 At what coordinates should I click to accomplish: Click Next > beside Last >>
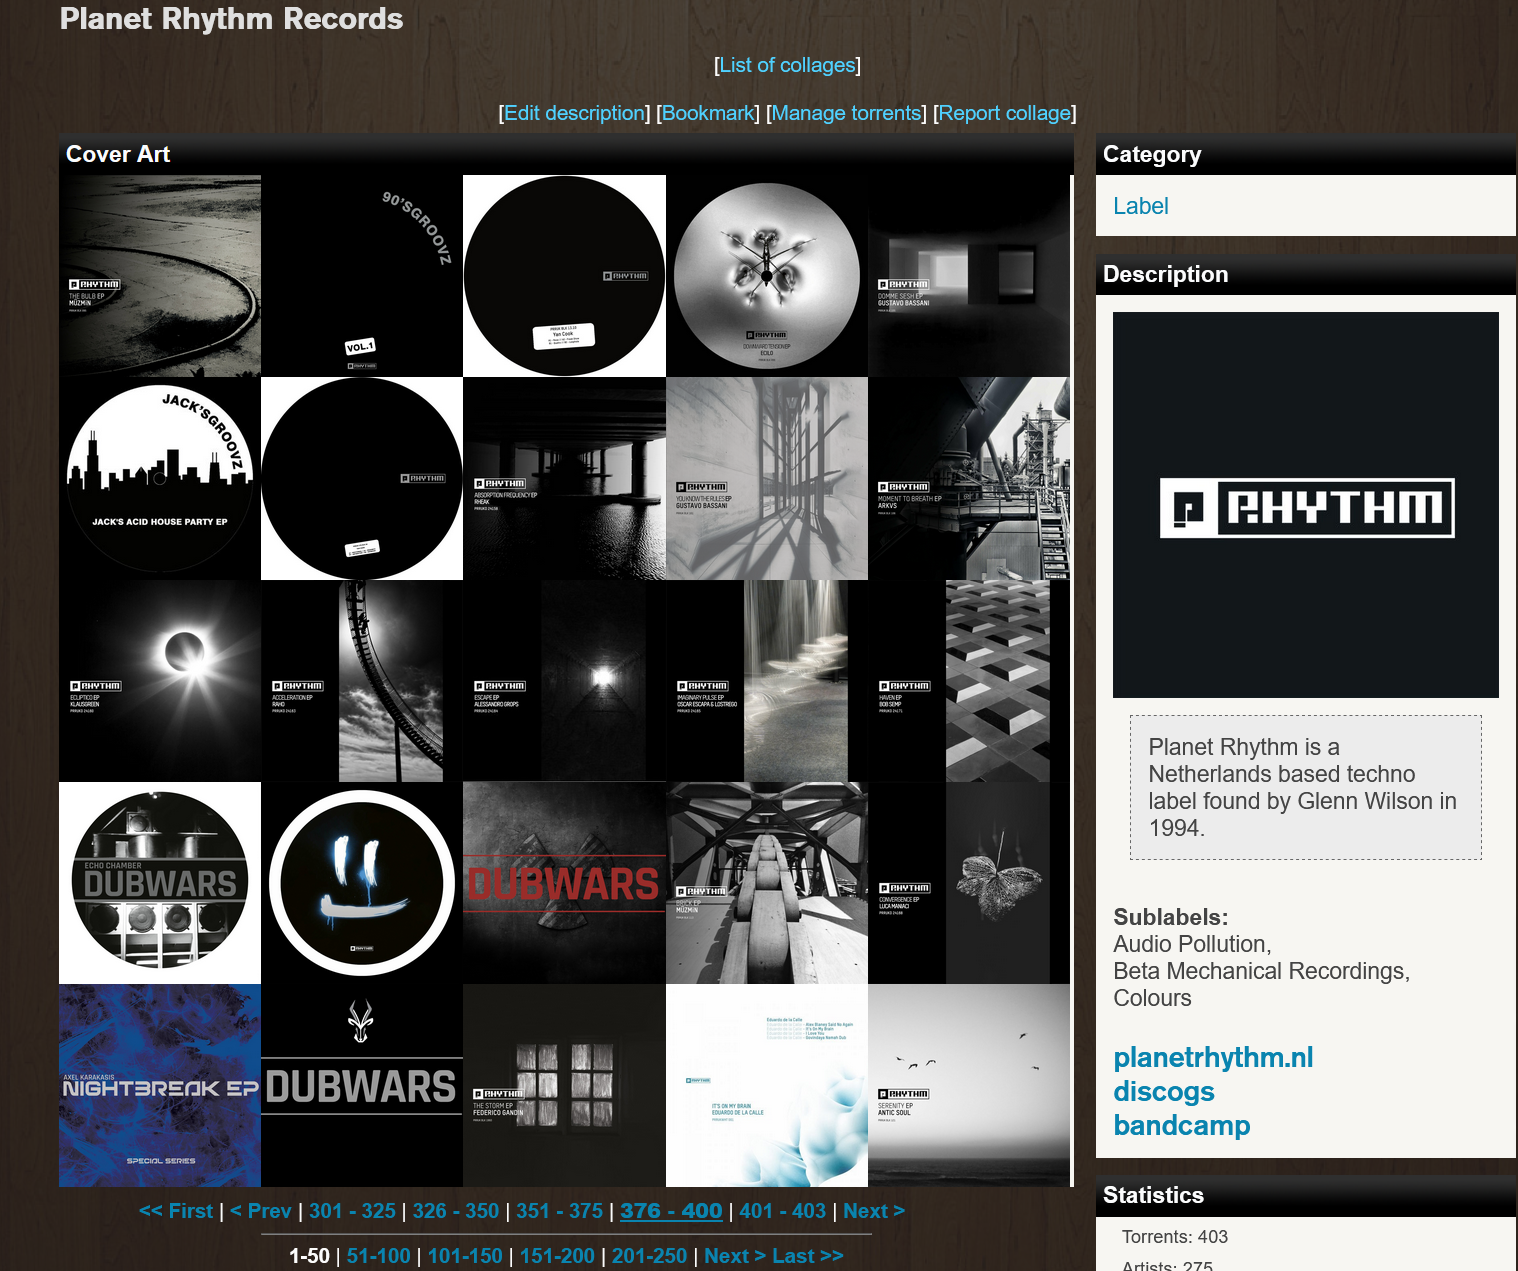pyautogui.click(x=735, y=1256)
